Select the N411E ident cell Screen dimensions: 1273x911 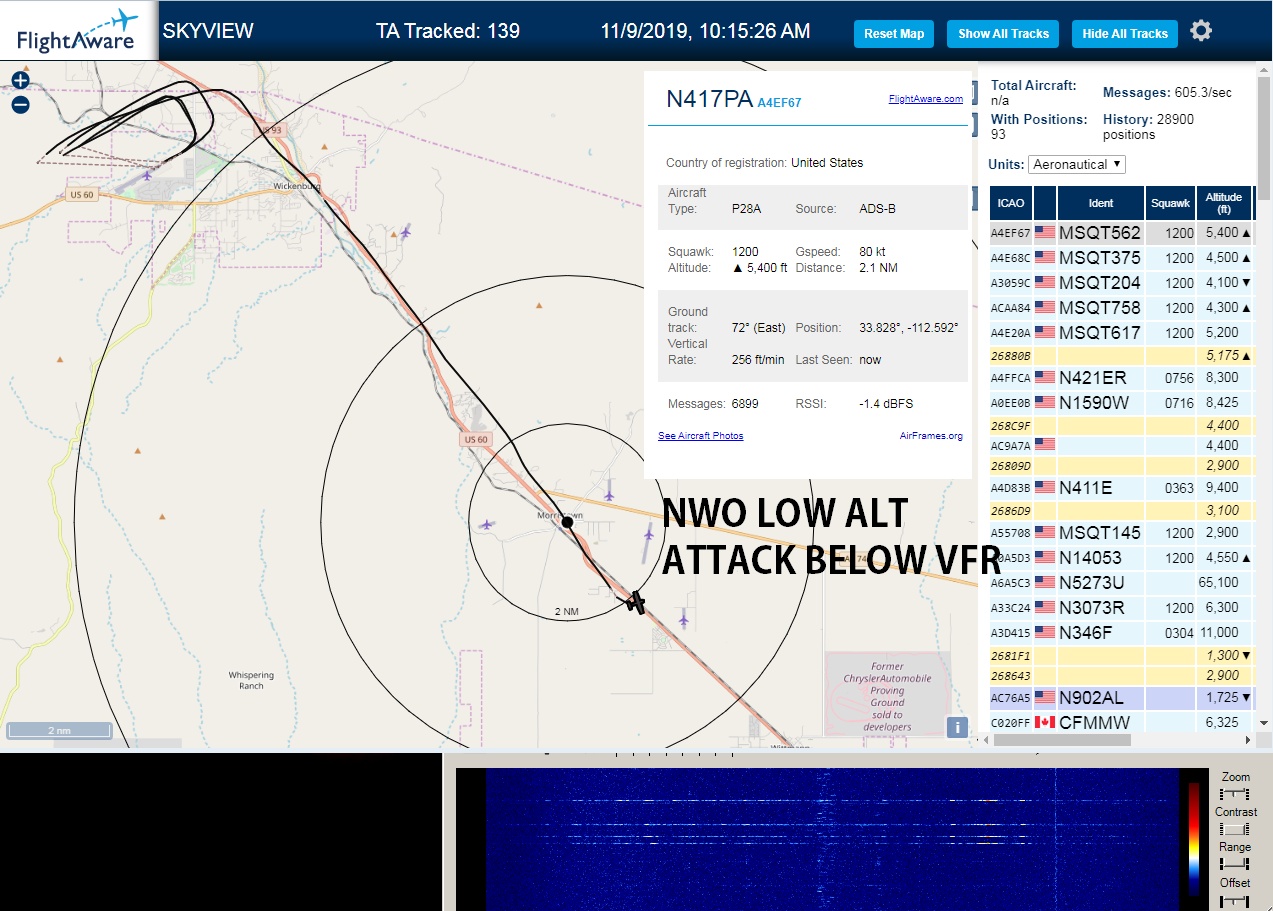point(1100,488)
